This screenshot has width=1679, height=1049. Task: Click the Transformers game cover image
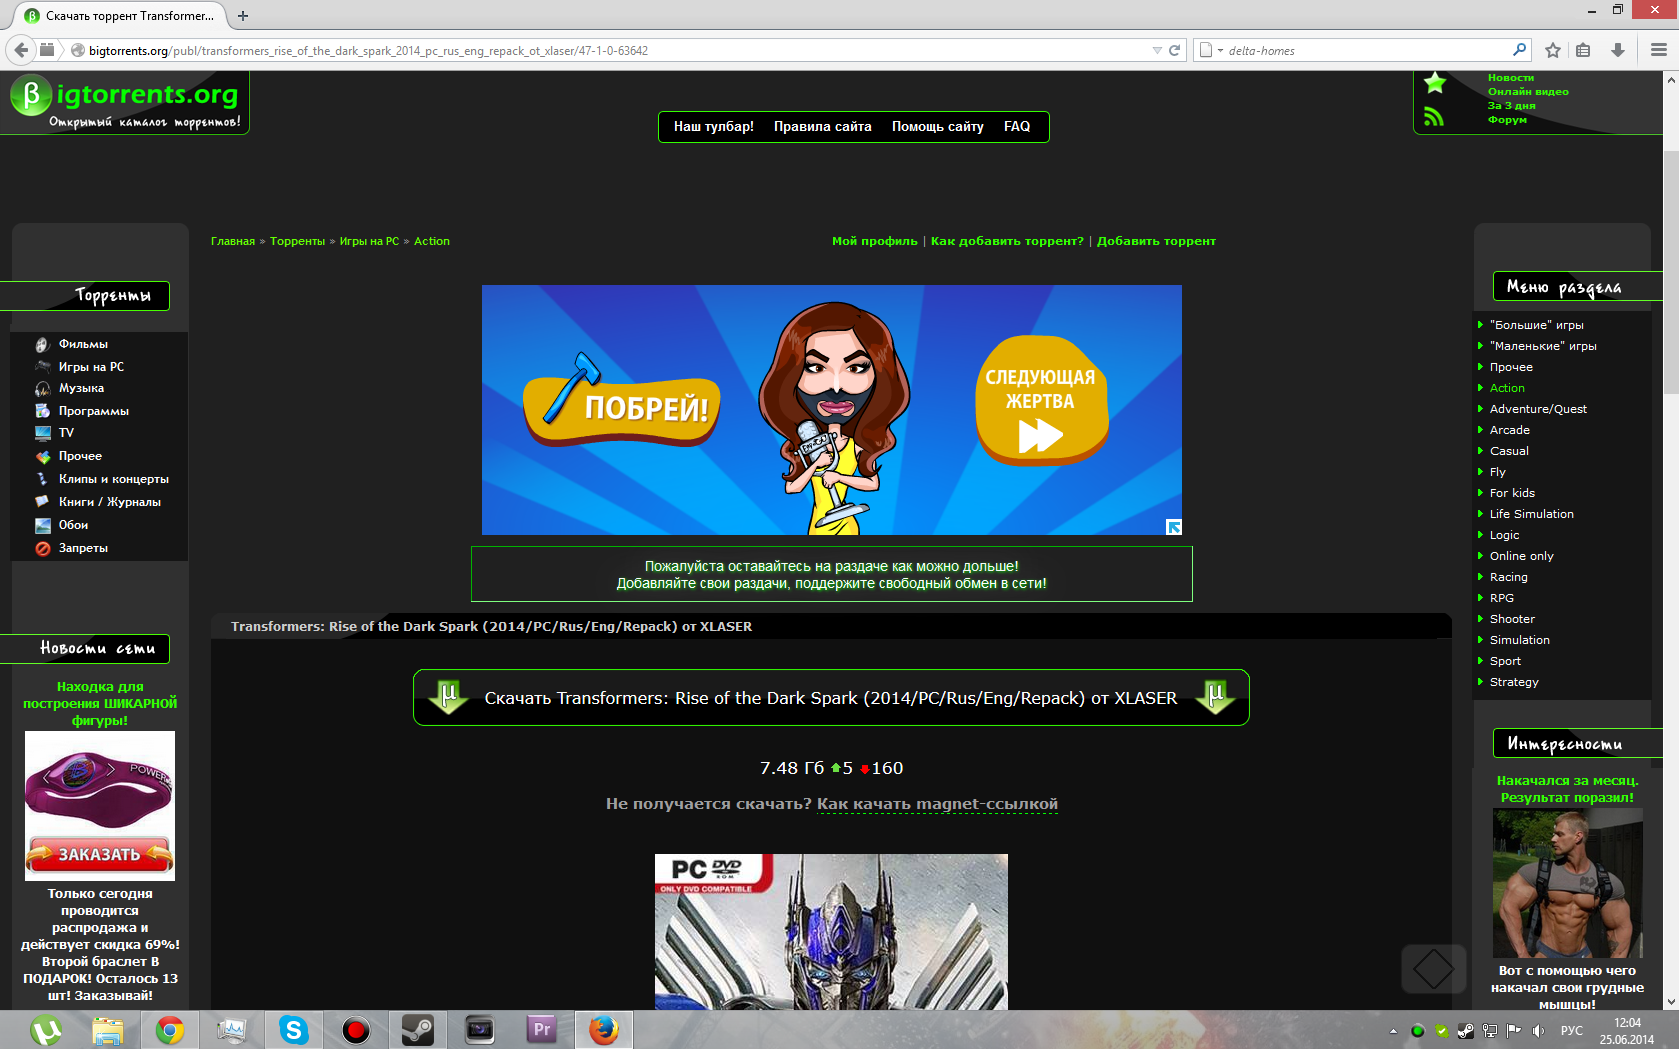pos(831,932)
